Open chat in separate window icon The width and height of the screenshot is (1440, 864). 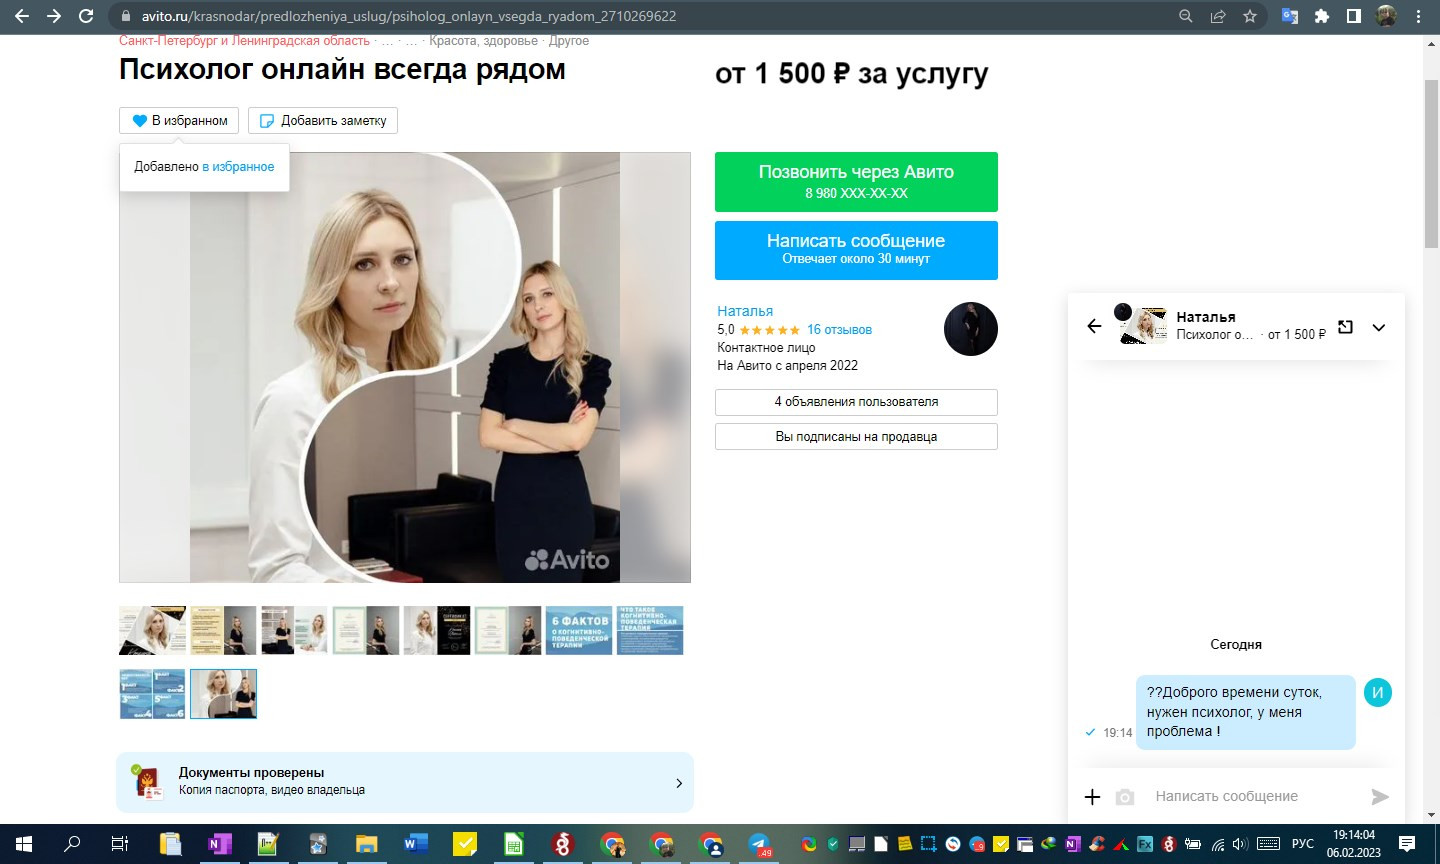(x=1346, y=327)
